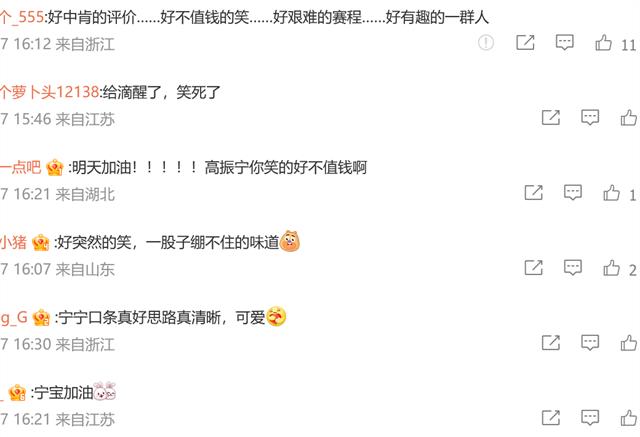Like the 给滴醒了，笑死了 comment
This screenshot has width=640, height=437.
click(629, 118)
